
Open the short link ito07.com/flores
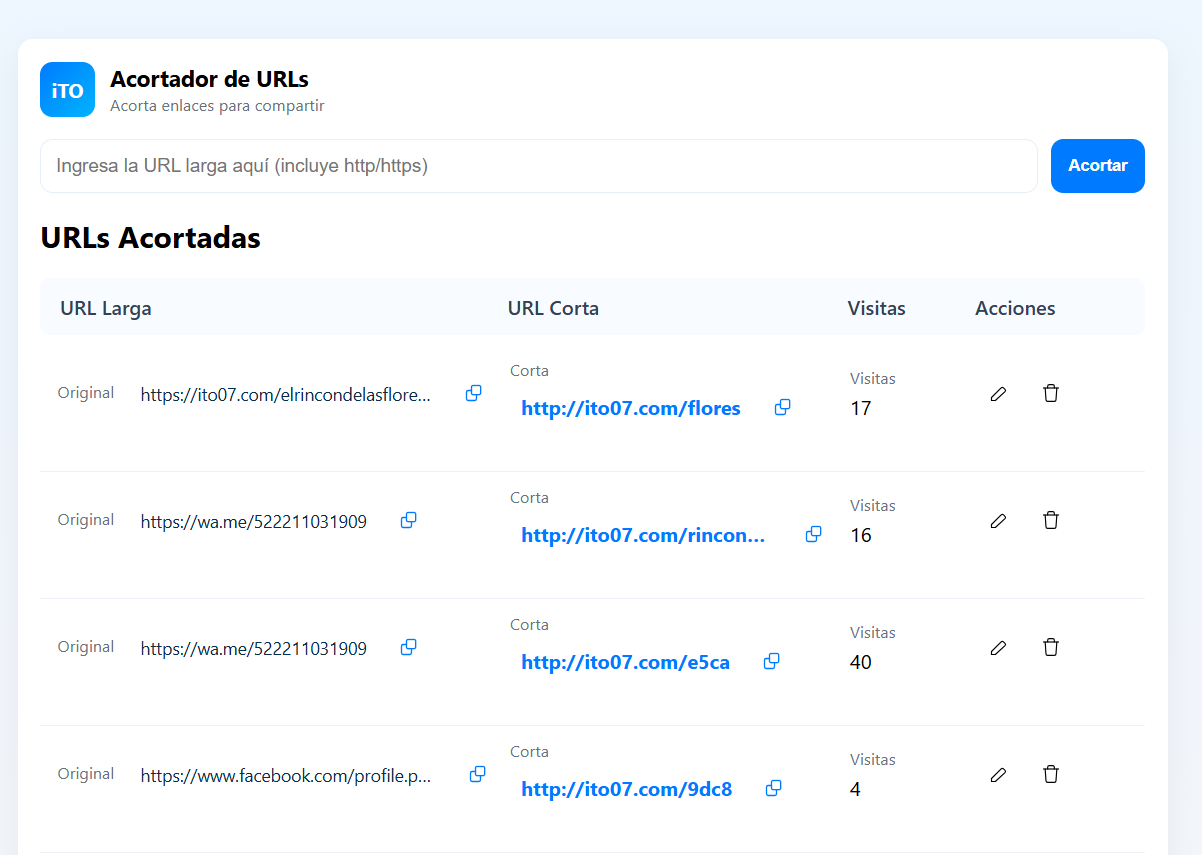631,408
